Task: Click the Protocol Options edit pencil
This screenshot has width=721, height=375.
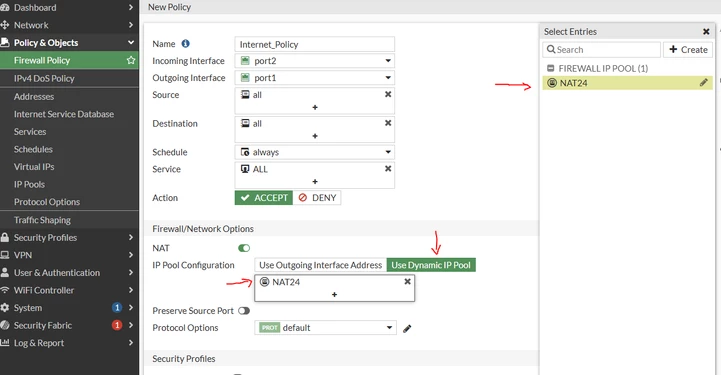Action: coord(407,329)
